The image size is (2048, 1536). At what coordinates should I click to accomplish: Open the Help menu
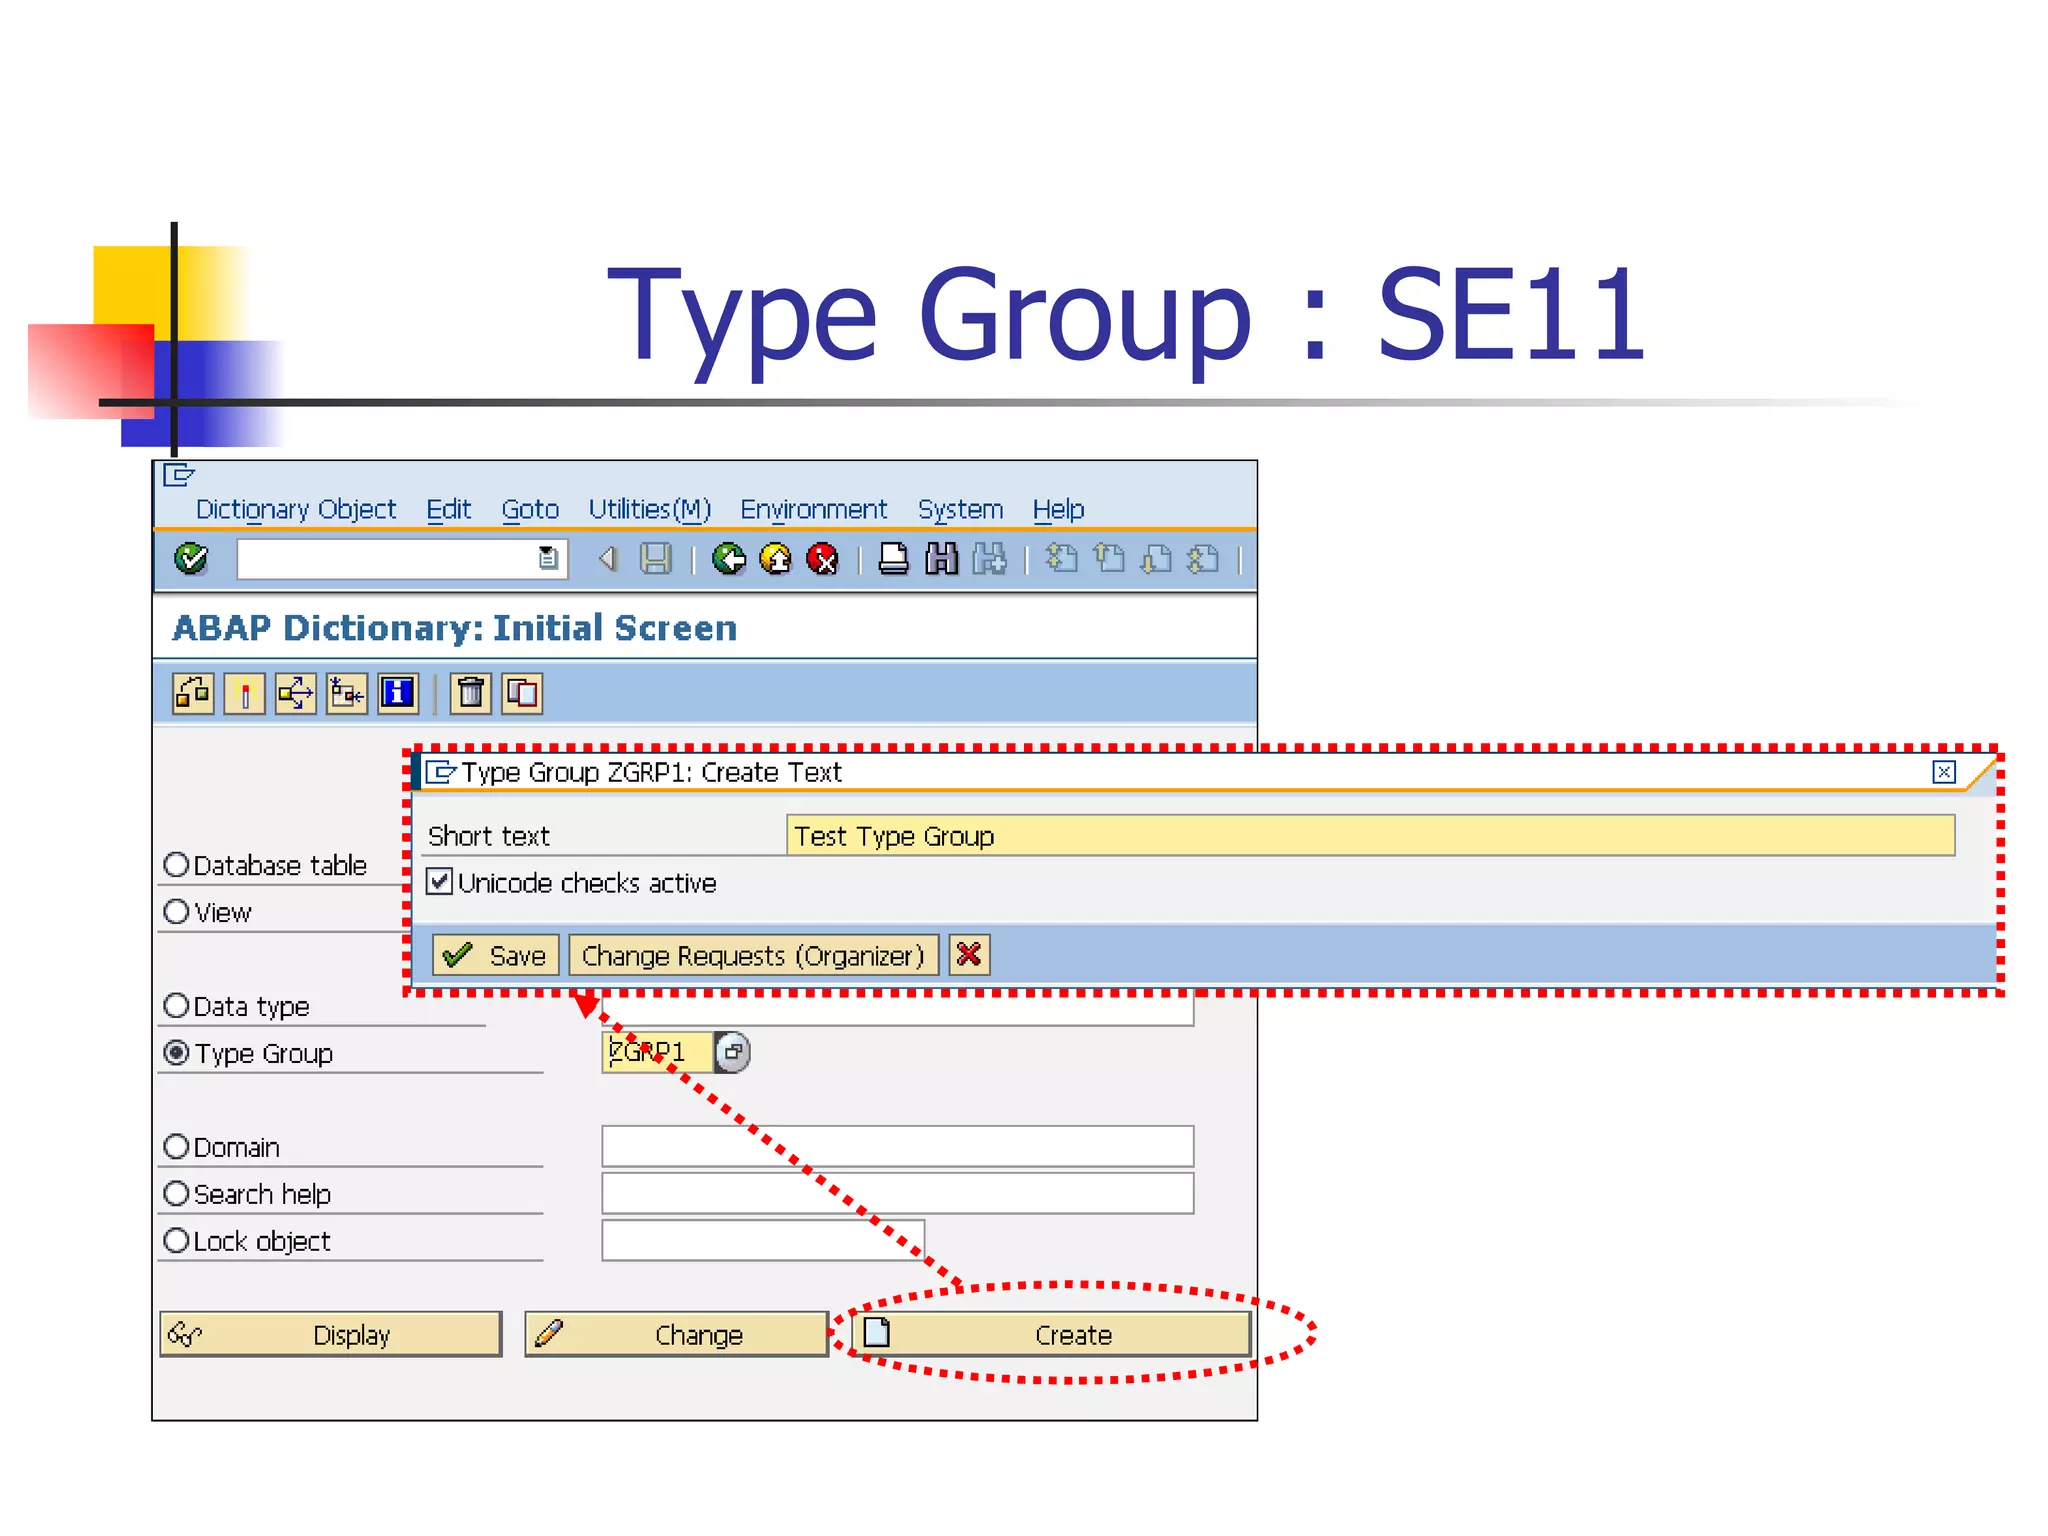coord(1058,510)
